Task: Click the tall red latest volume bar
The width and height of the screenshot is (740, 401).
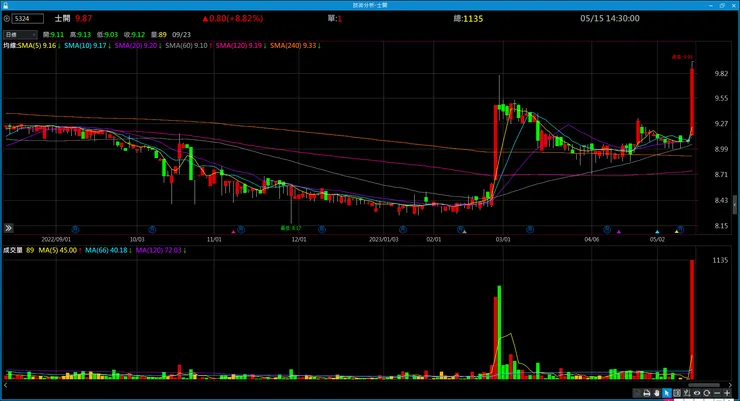Action: [692, 319]
